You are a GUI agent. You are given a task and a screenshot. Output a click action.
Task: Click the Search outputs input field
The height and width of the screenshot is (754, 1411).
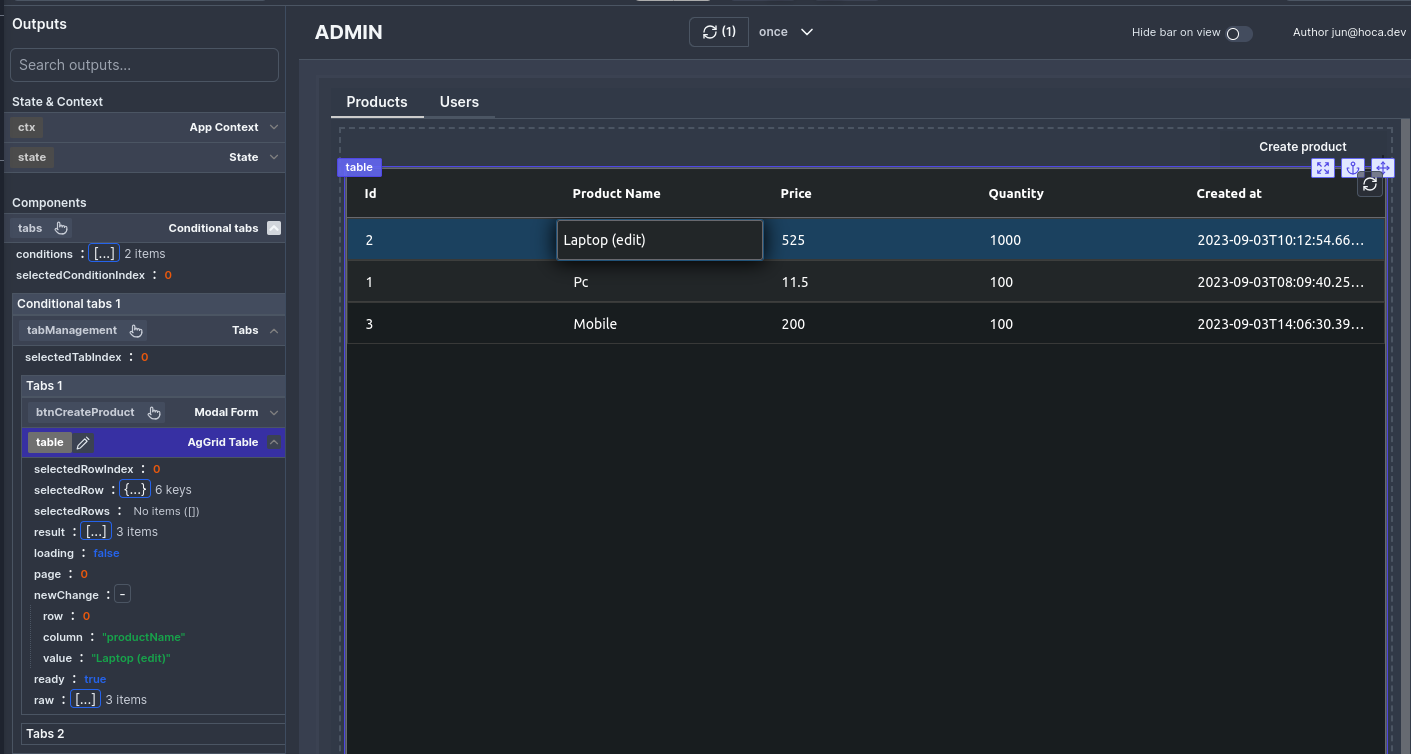pyautogui.click(x=144, y=64)
